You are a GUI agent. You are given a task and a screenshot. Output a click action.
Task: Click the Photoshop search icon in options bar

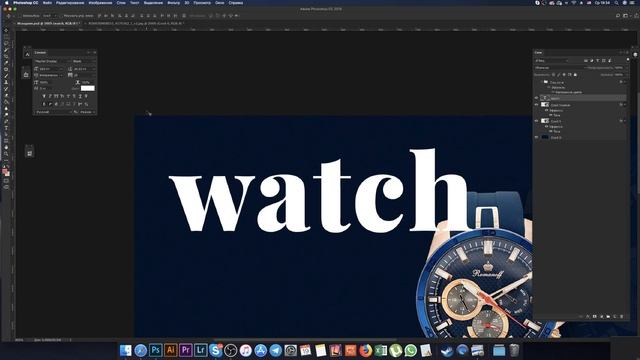click(x=618, y=16)
